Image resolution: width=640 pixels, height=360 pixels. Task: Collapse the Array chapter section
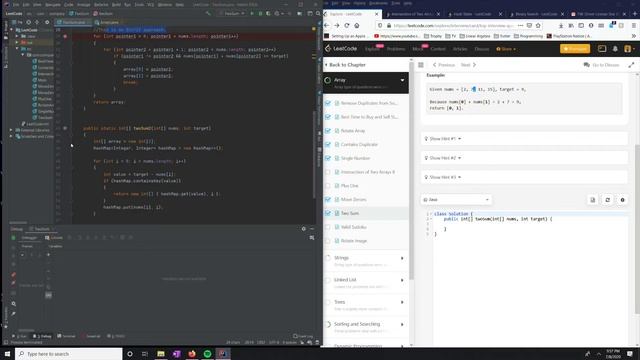402,80
